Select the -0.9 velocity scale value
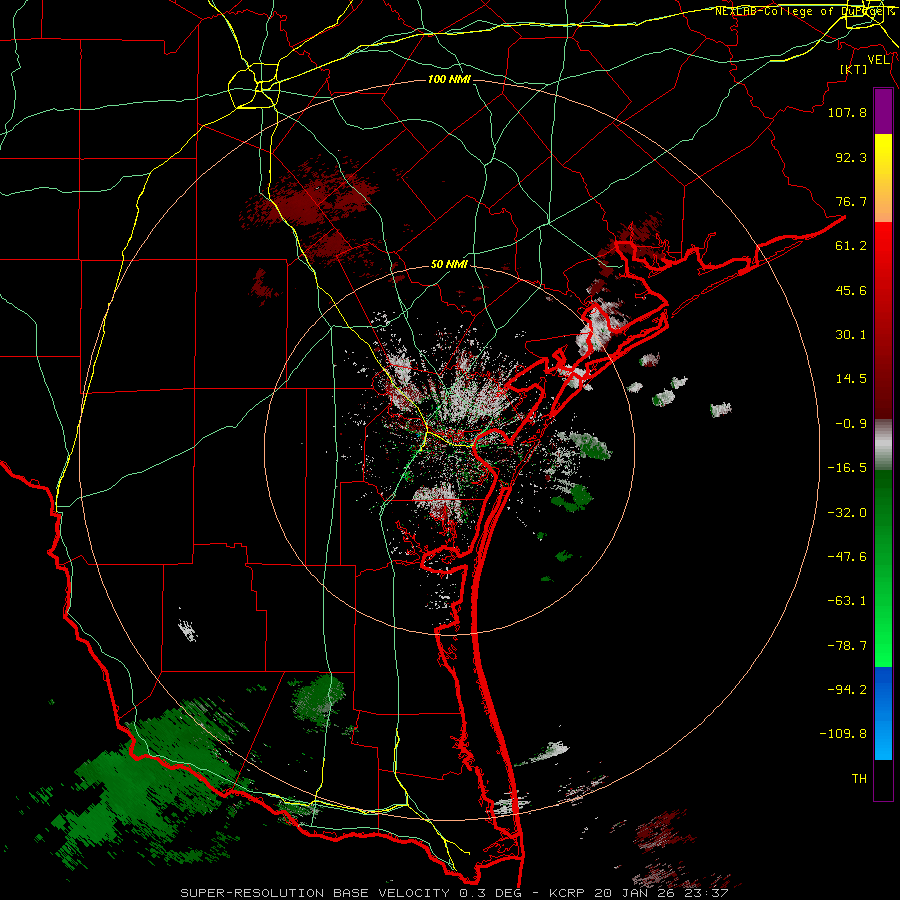 tap(851, 424)
